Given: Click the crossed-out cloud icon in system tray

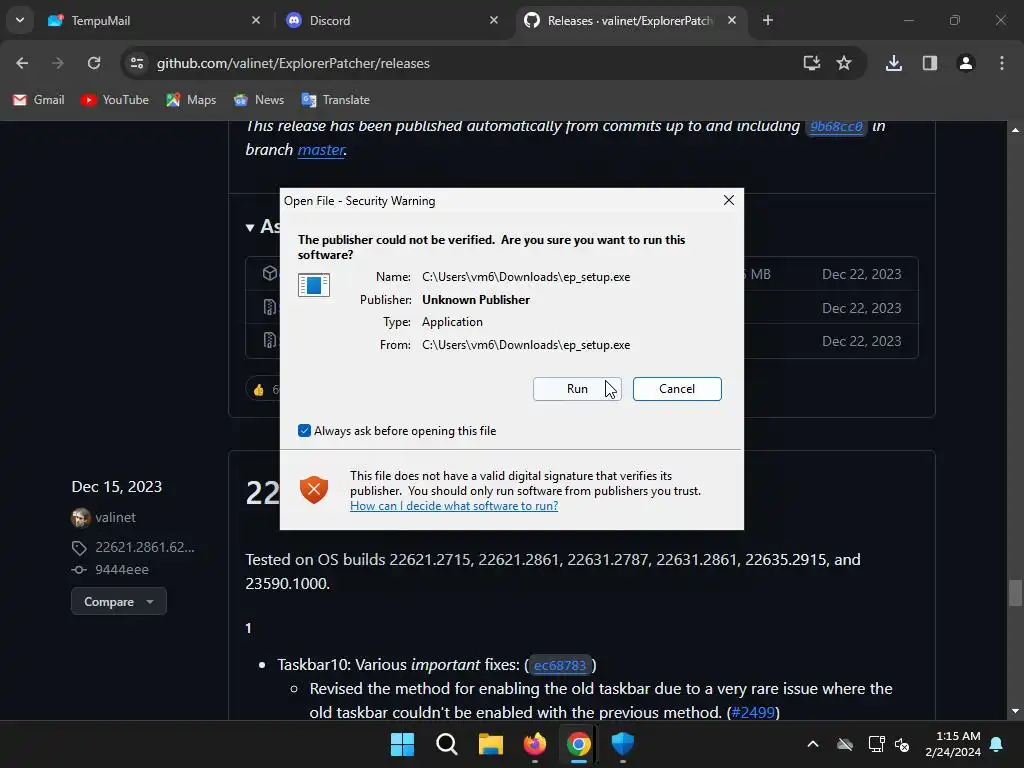Looking at the screenshot, I should tap(844, 744).
